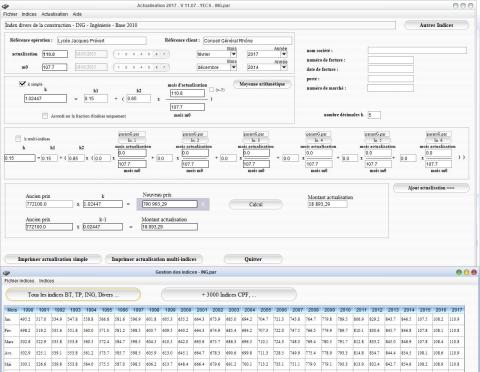Image resolution: width=480 pixels, height=372 pixels.
Task: Open the Indices menu in Actualisation window
Action: point(29,14)
